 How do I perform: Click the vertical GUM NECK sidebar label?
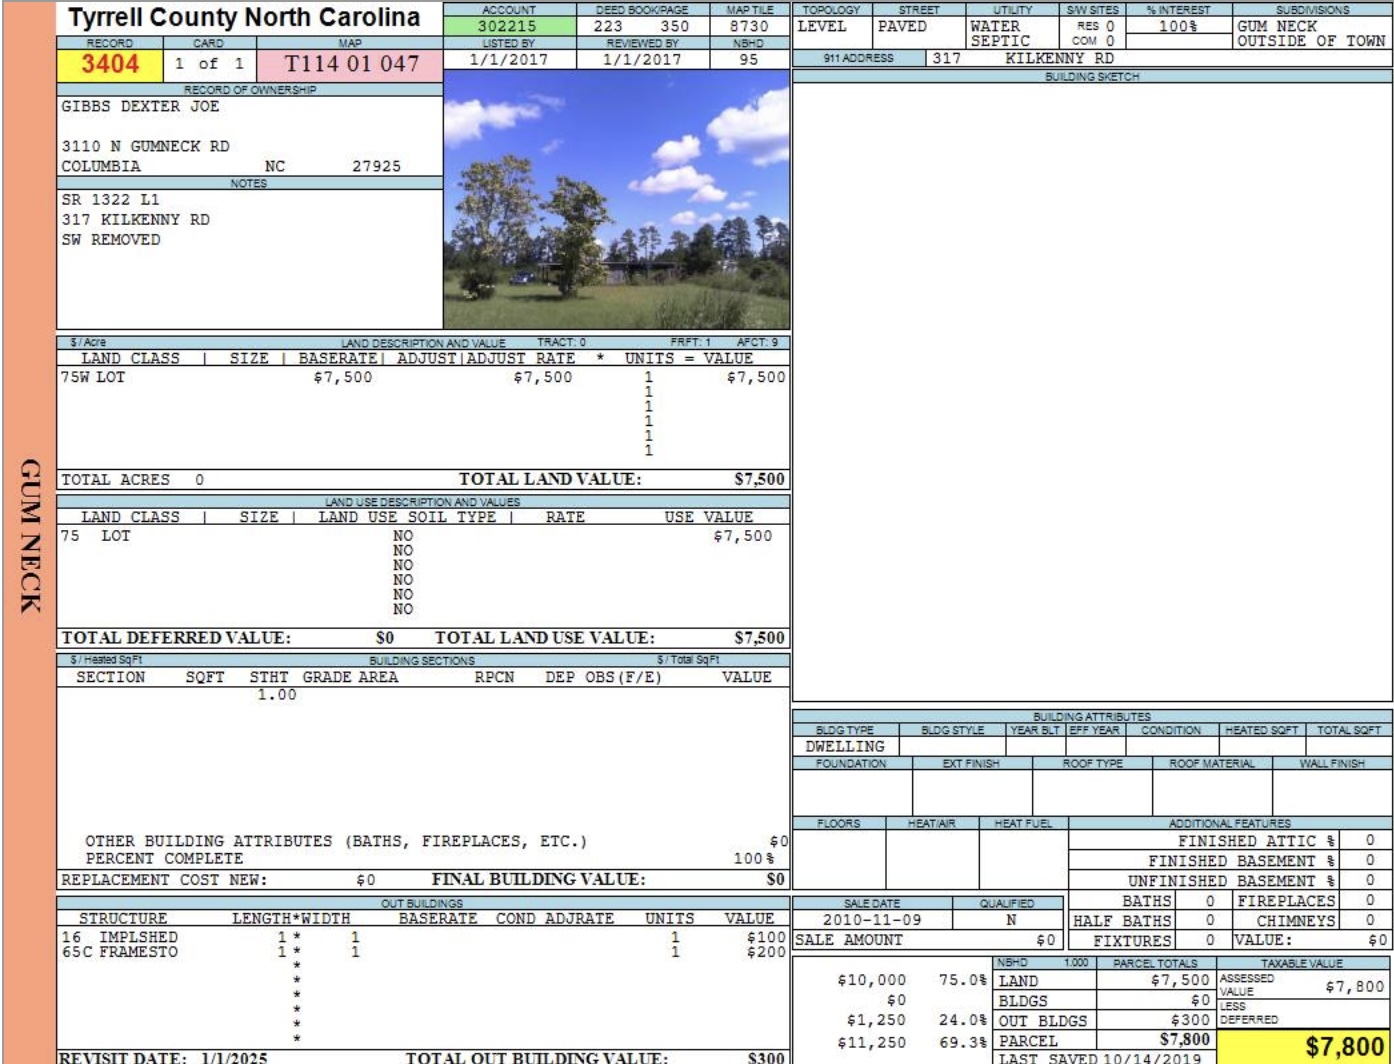point(29,535)
